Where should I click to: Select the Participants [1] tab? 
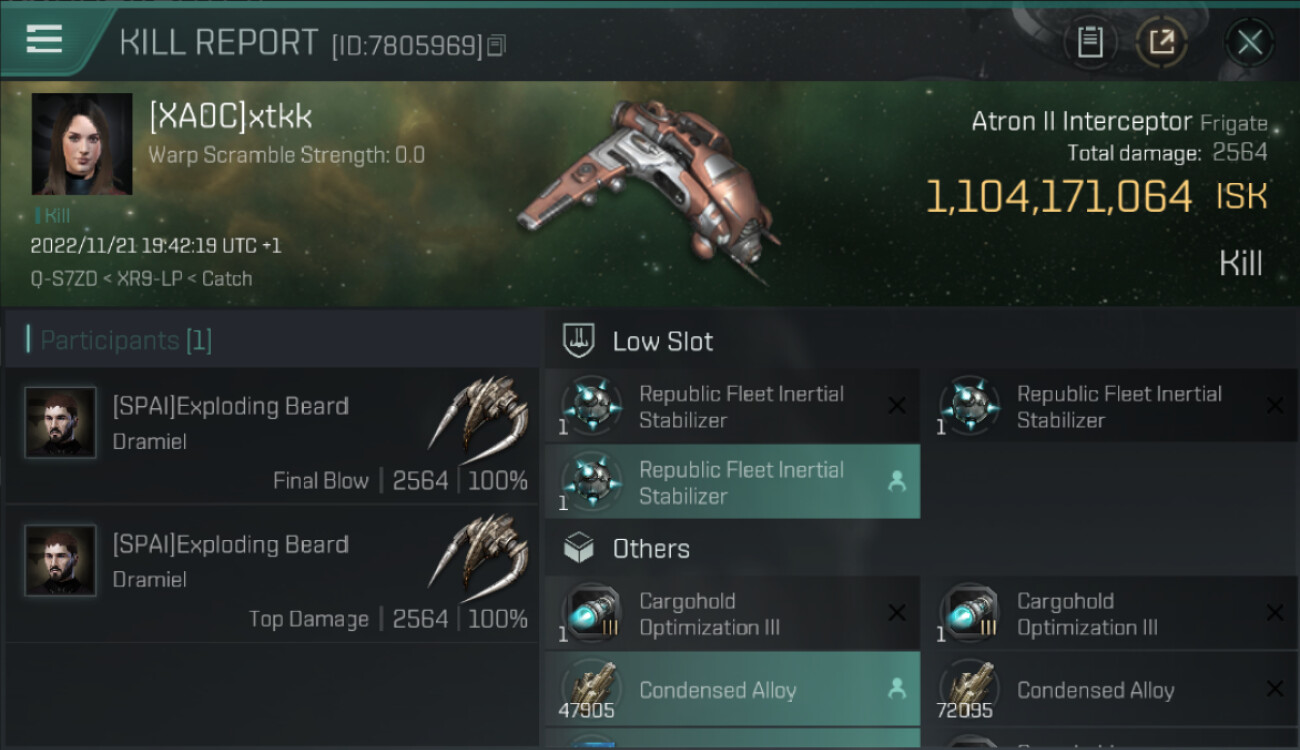pyautogui.click(x=126, y=340)
